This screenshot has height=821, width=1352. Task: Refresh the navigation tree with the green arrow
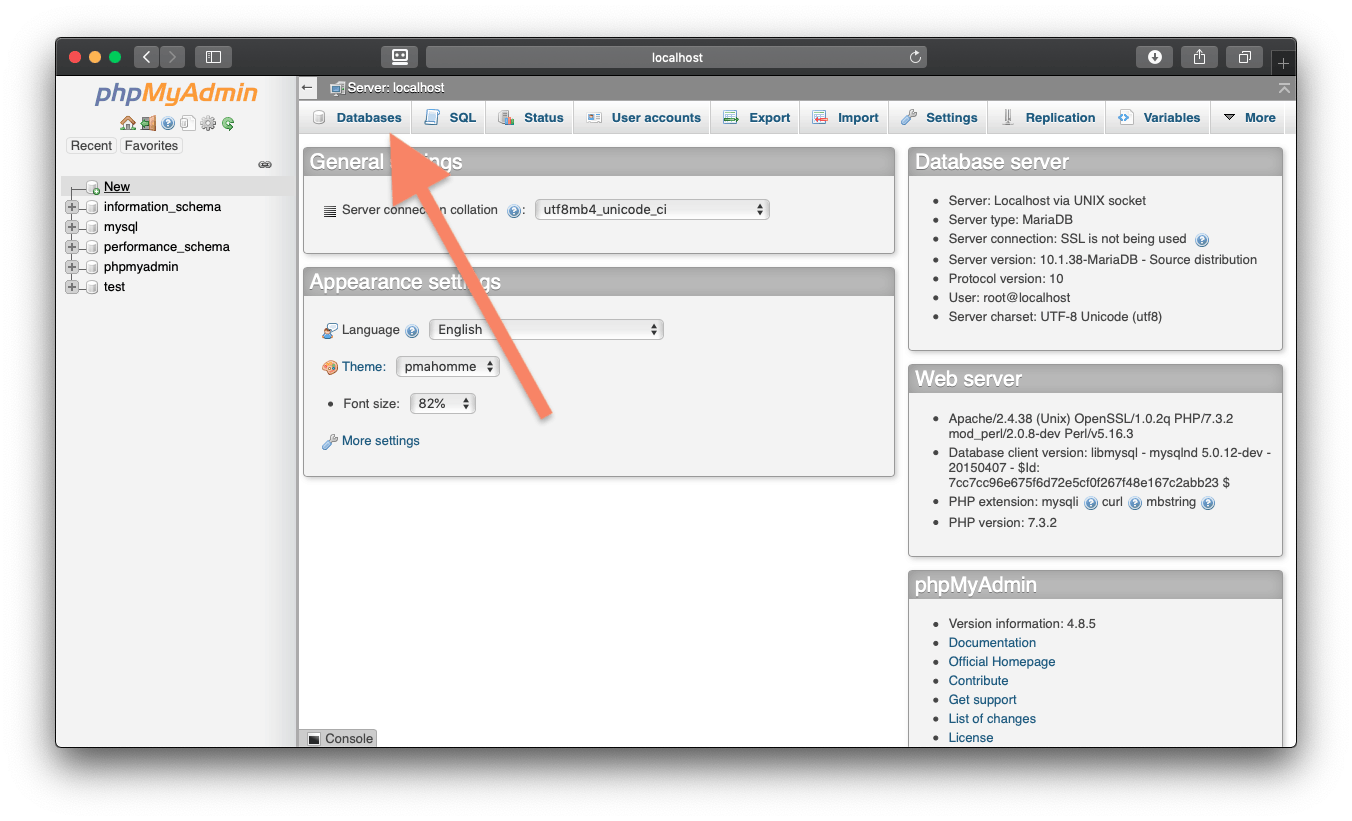227,123
